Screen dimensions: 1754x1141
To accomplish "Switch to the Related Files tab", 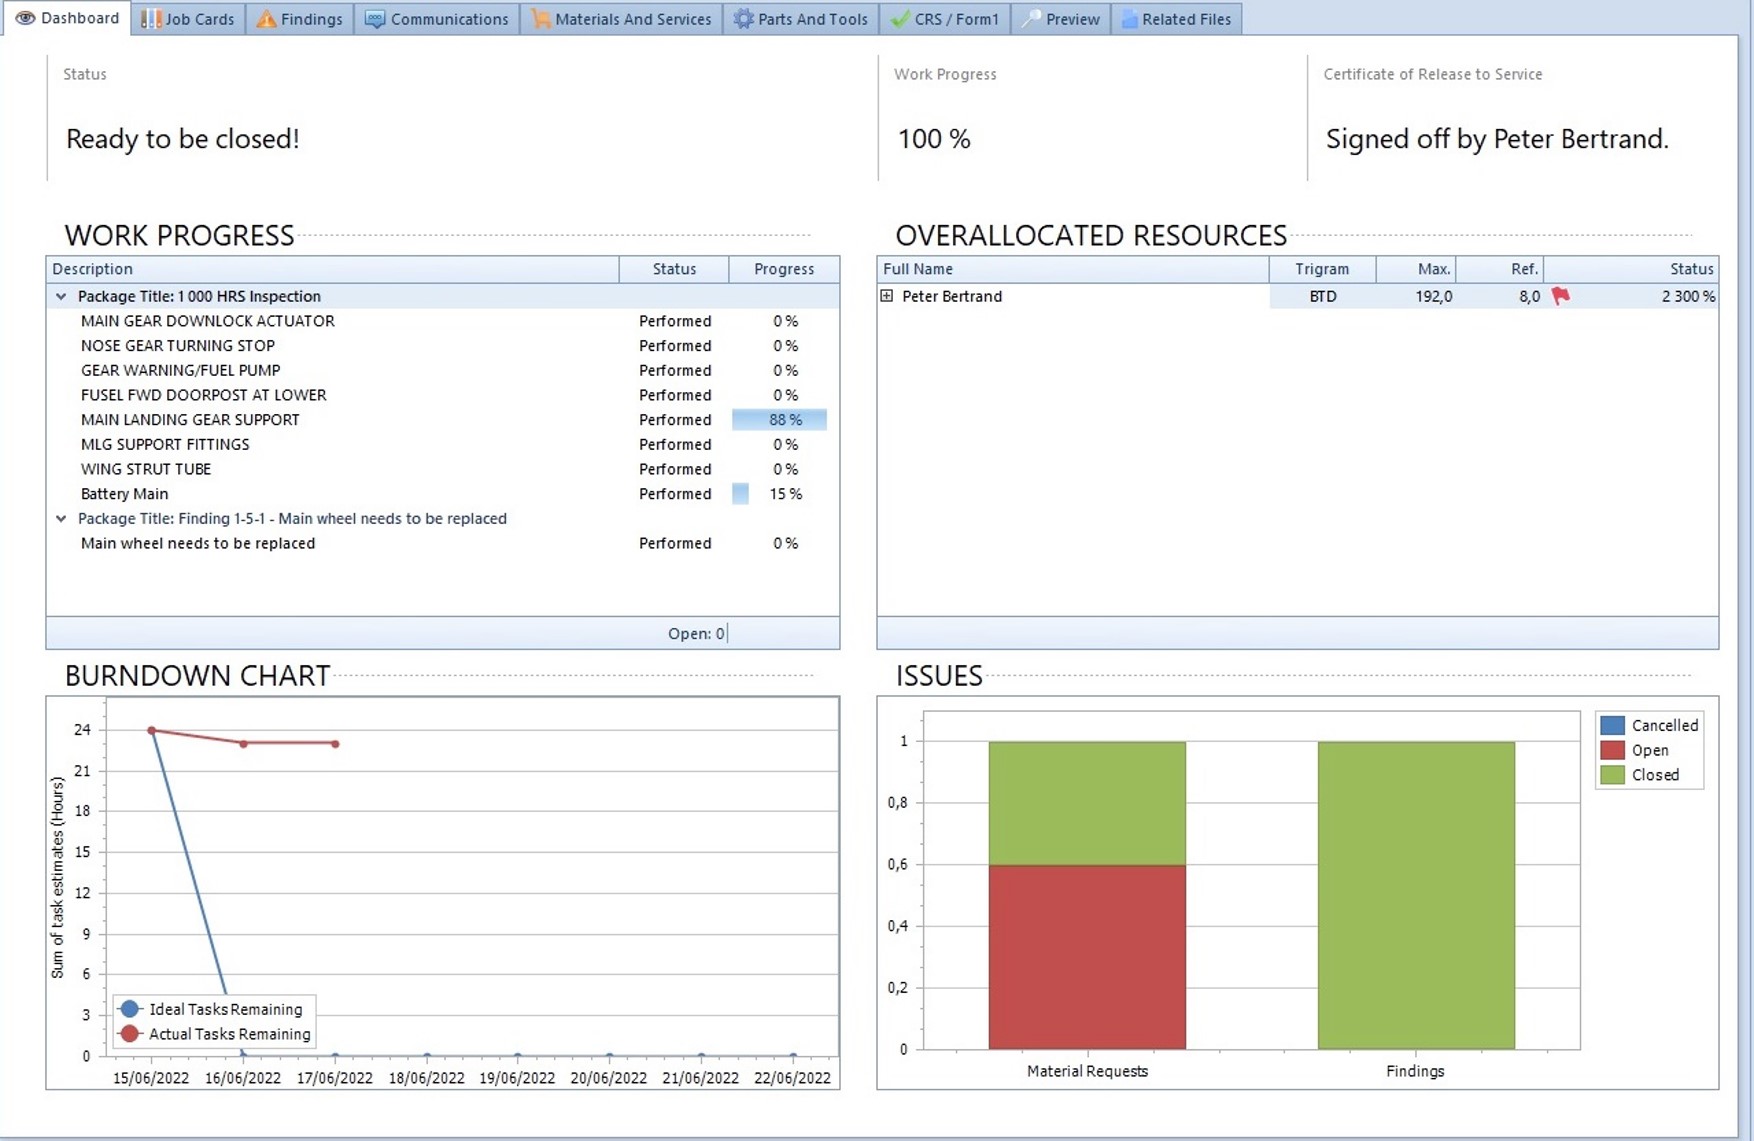I will 1176,19.
